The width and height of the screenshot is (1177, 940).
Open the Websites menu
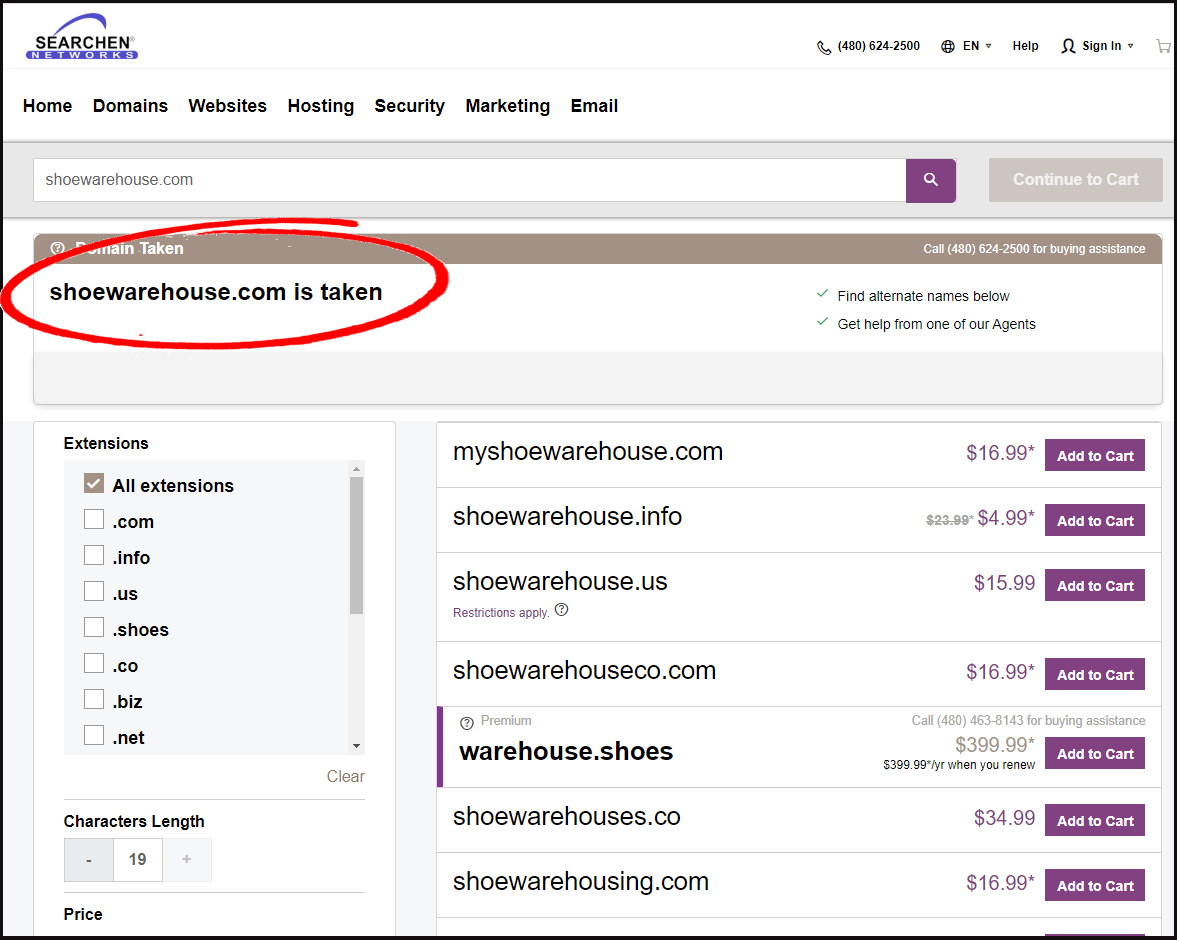(x=227, y=106)
